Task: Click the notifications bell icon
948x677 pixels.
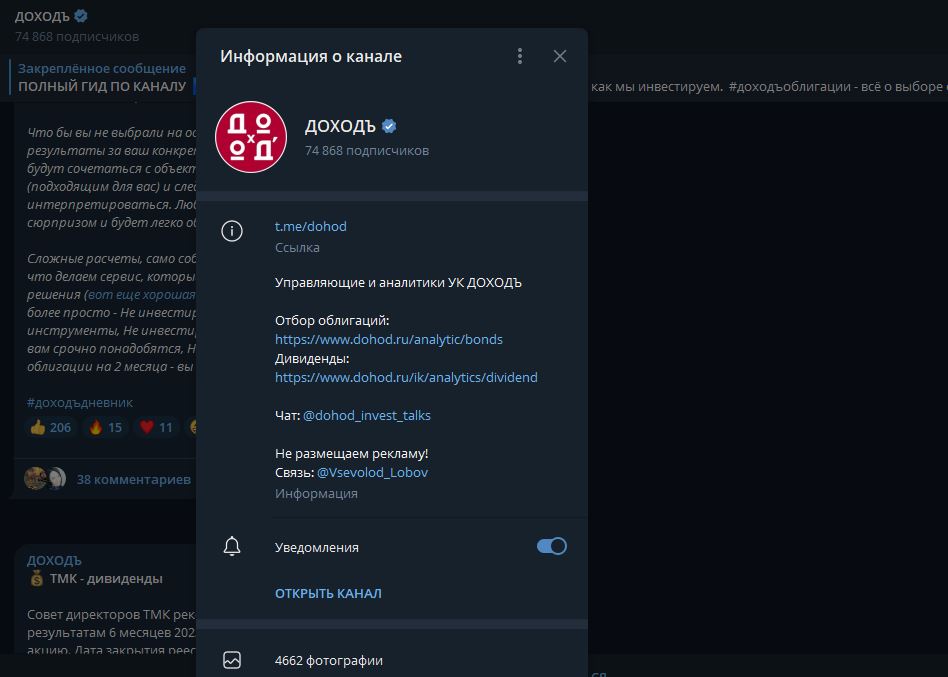Action: click(232, 546)
